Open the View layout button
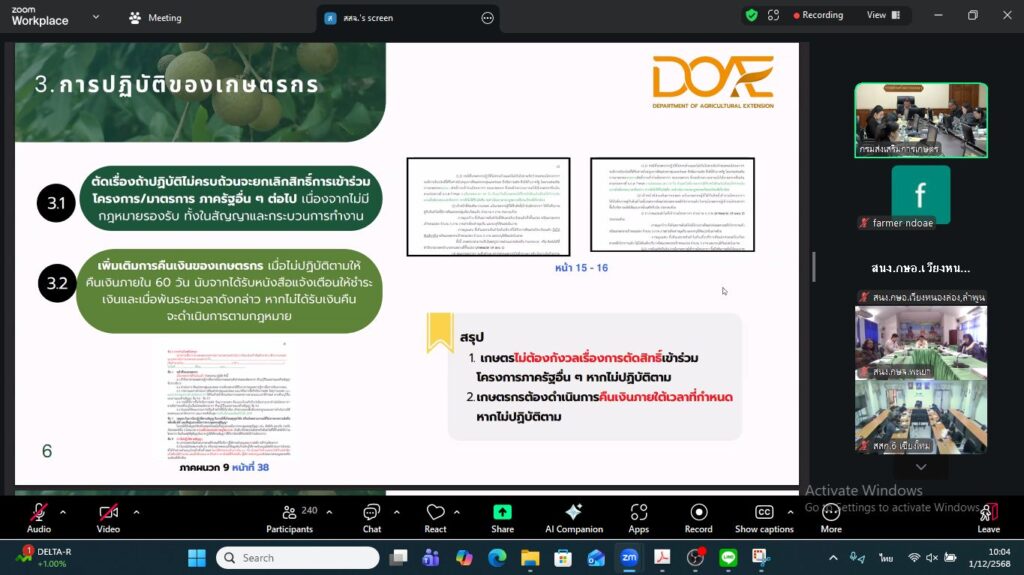Image resolution: width=1024 pixels, height=575 pixels. pos(883,15)
